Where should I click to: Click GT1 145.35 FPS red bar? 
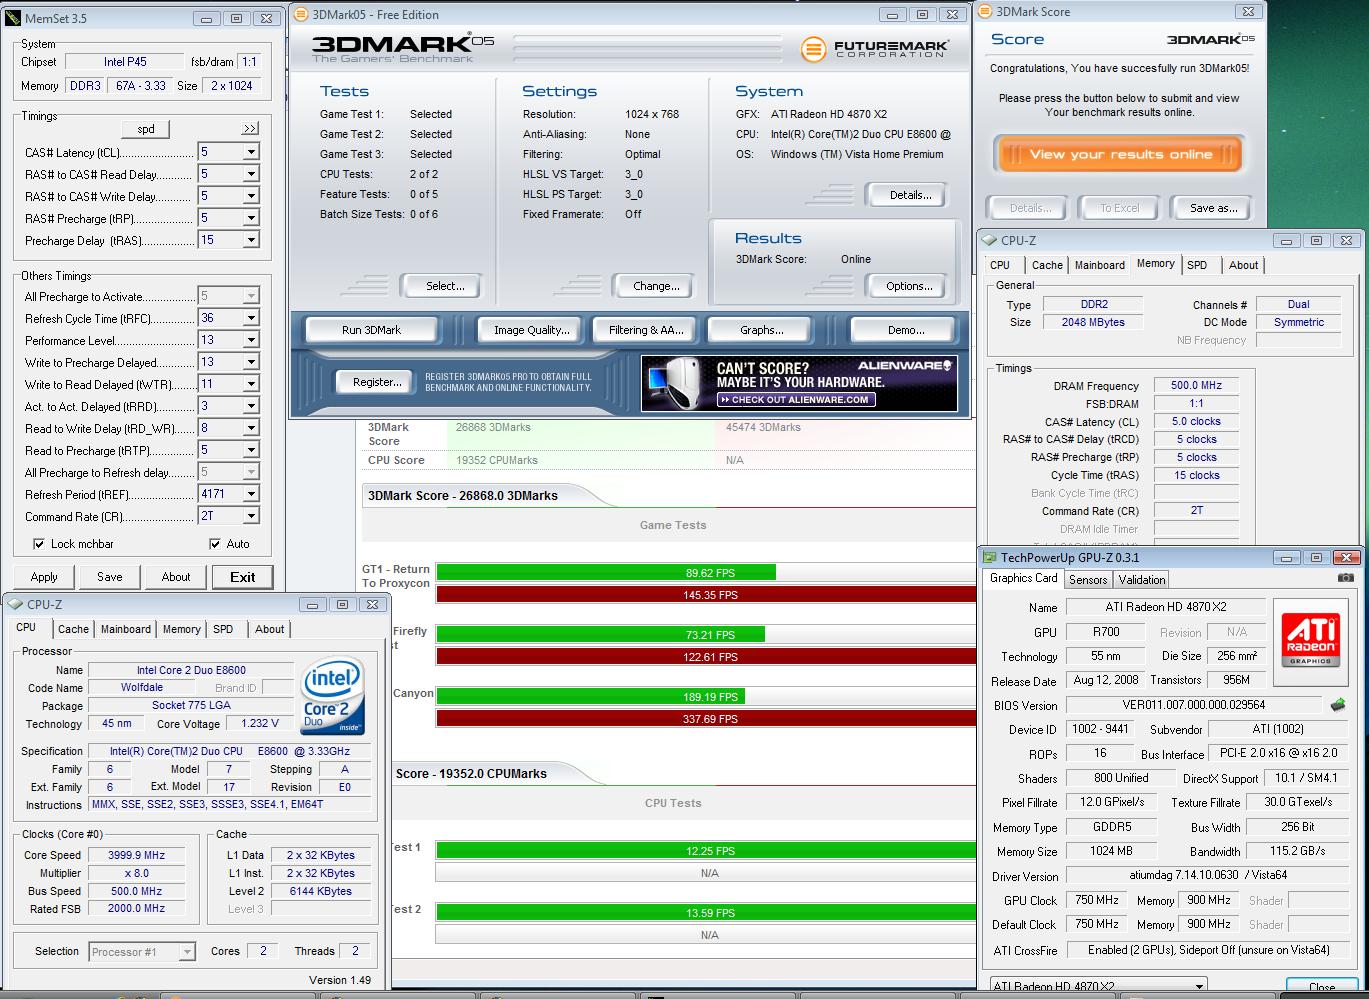point(706,595)
